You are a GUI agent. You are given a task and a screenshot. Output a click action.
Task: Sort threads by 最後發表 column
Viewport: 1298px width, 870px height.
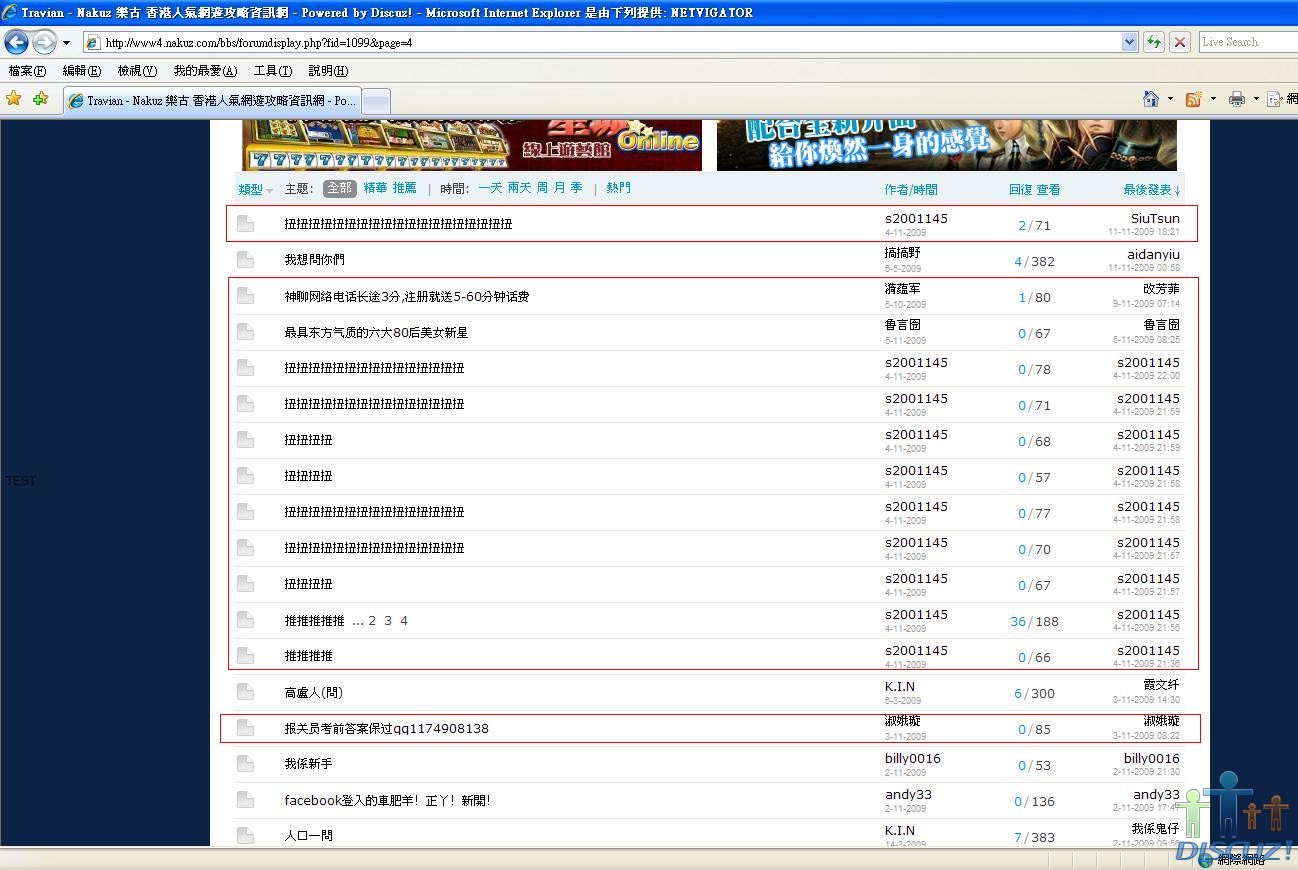(1151, 189)
